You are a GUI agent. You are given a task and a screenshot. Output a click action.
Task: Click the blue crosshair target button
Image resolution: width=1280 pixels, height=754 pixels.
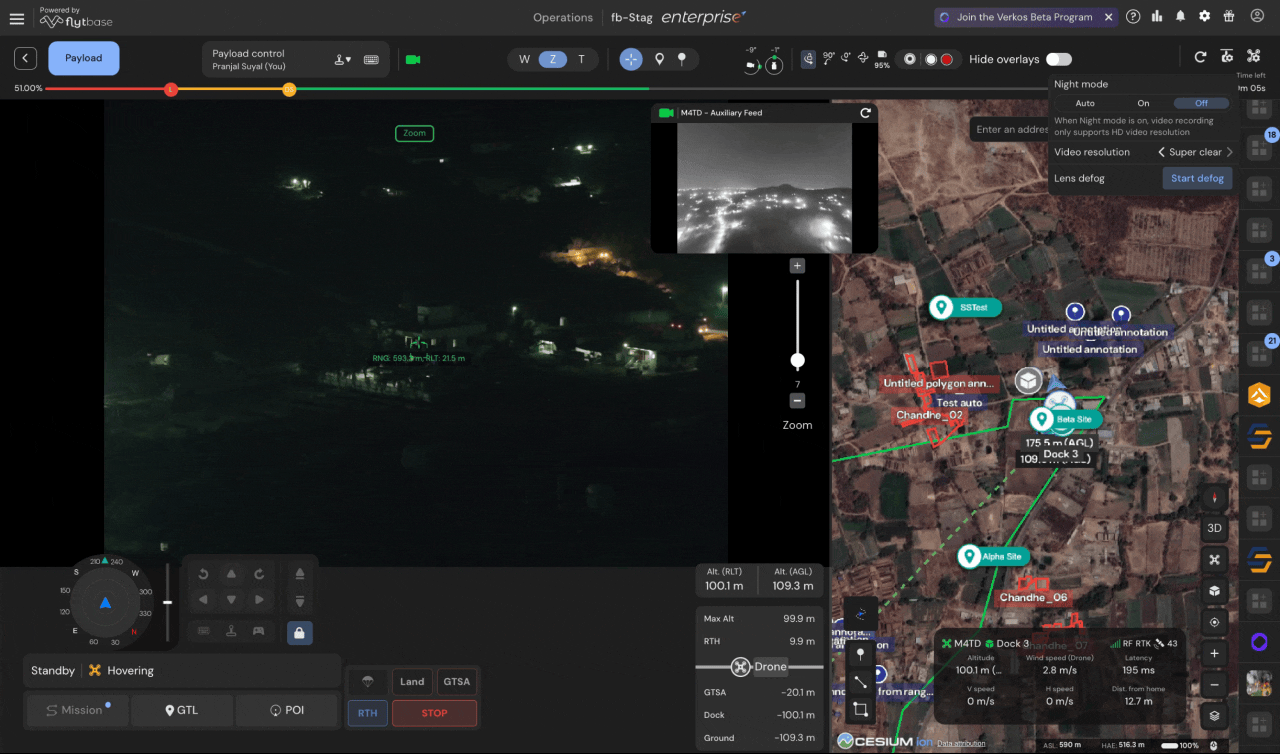(631, 59)
